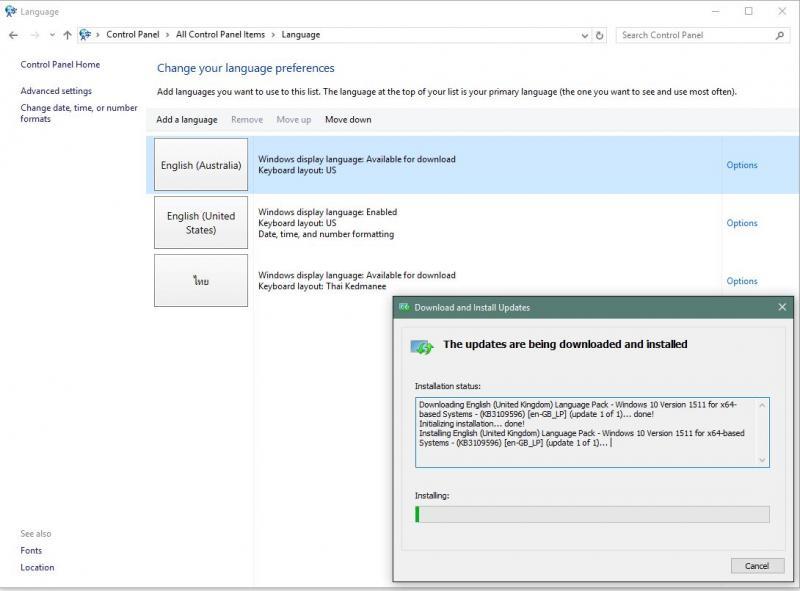The height and width of the screenshot is (591, 800).
Task: Refresh the Language page
Action: coord(599,35)
